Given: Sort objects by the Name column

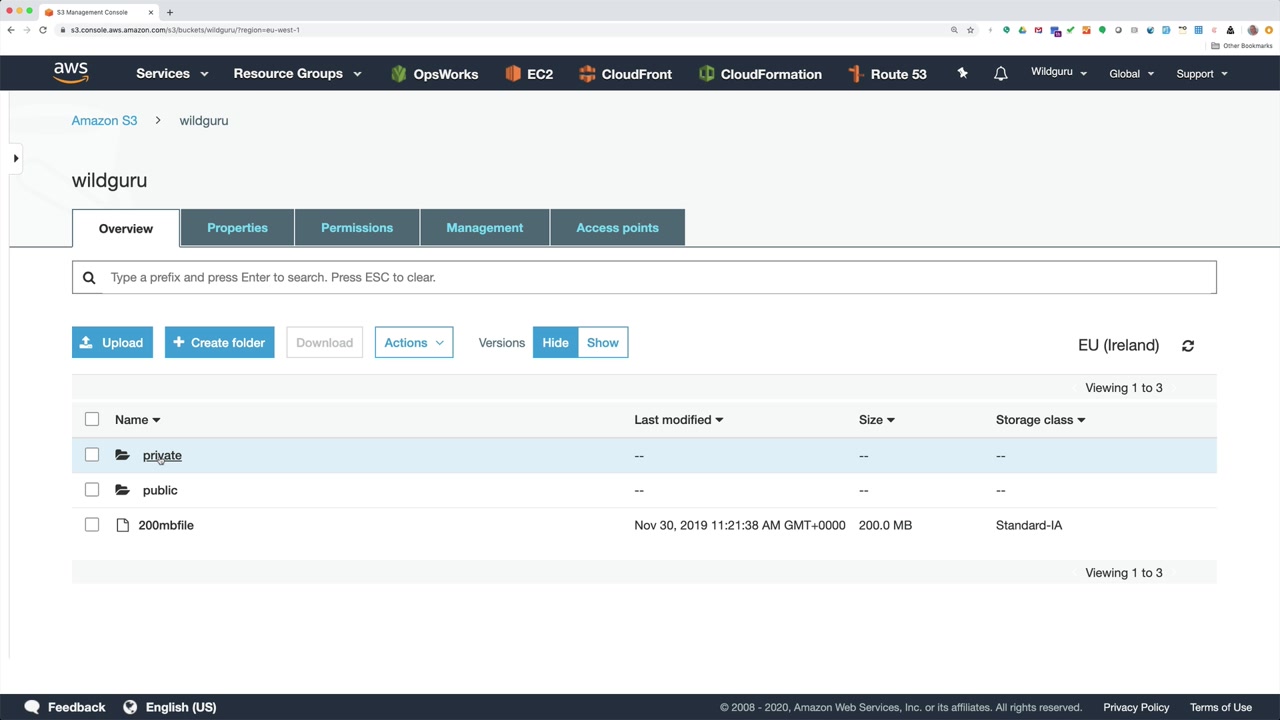Looking at the screenshot, I should pyautogui.click(x=137, y=420).
